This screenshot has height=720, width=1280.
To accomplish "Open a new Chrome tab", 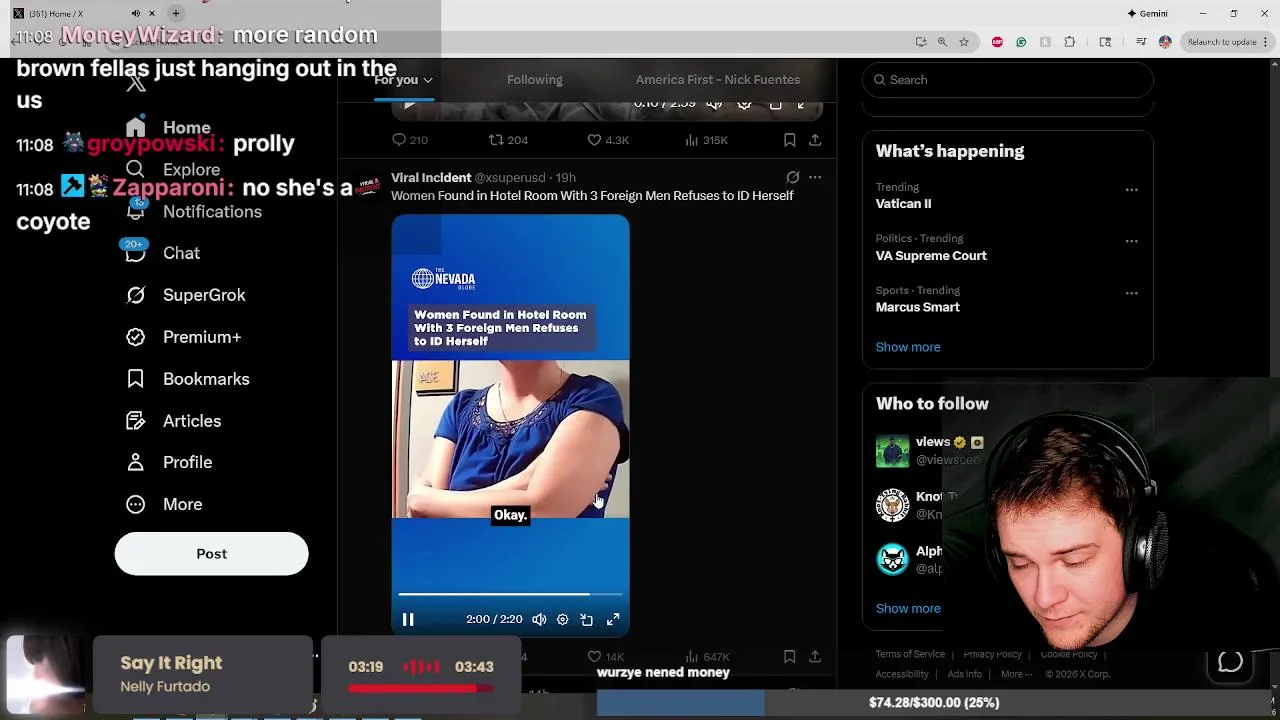I will (x=176, y=14).
